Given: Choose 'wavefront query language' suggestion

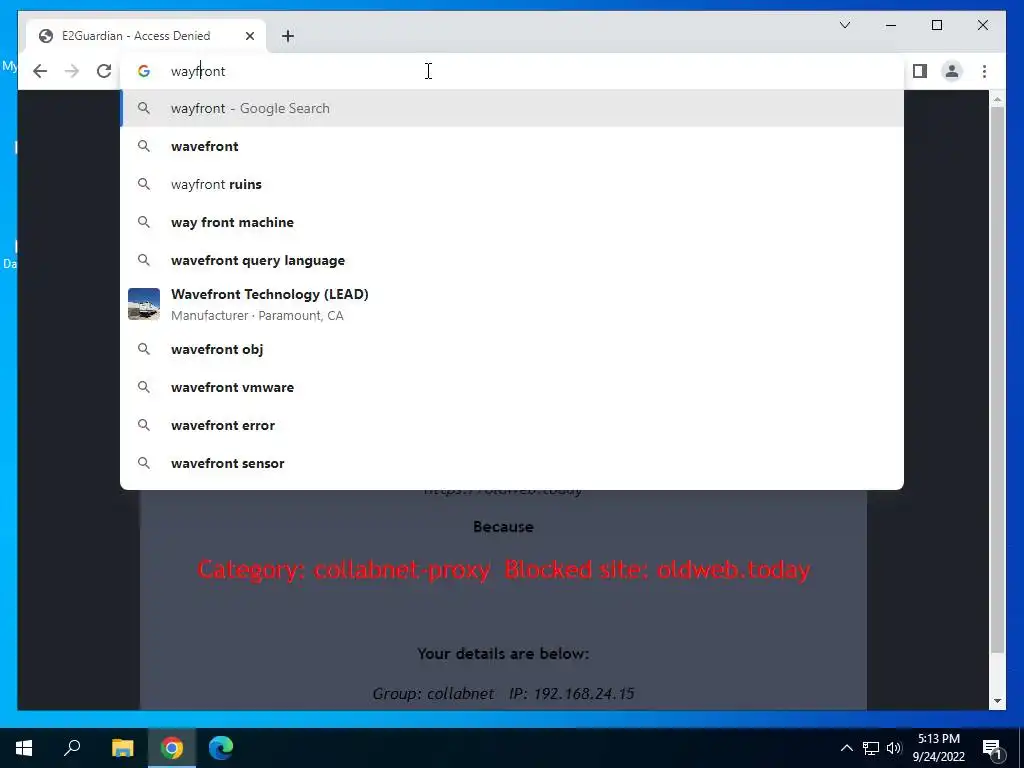Looking at the screenshot, I should coord(512,260).
